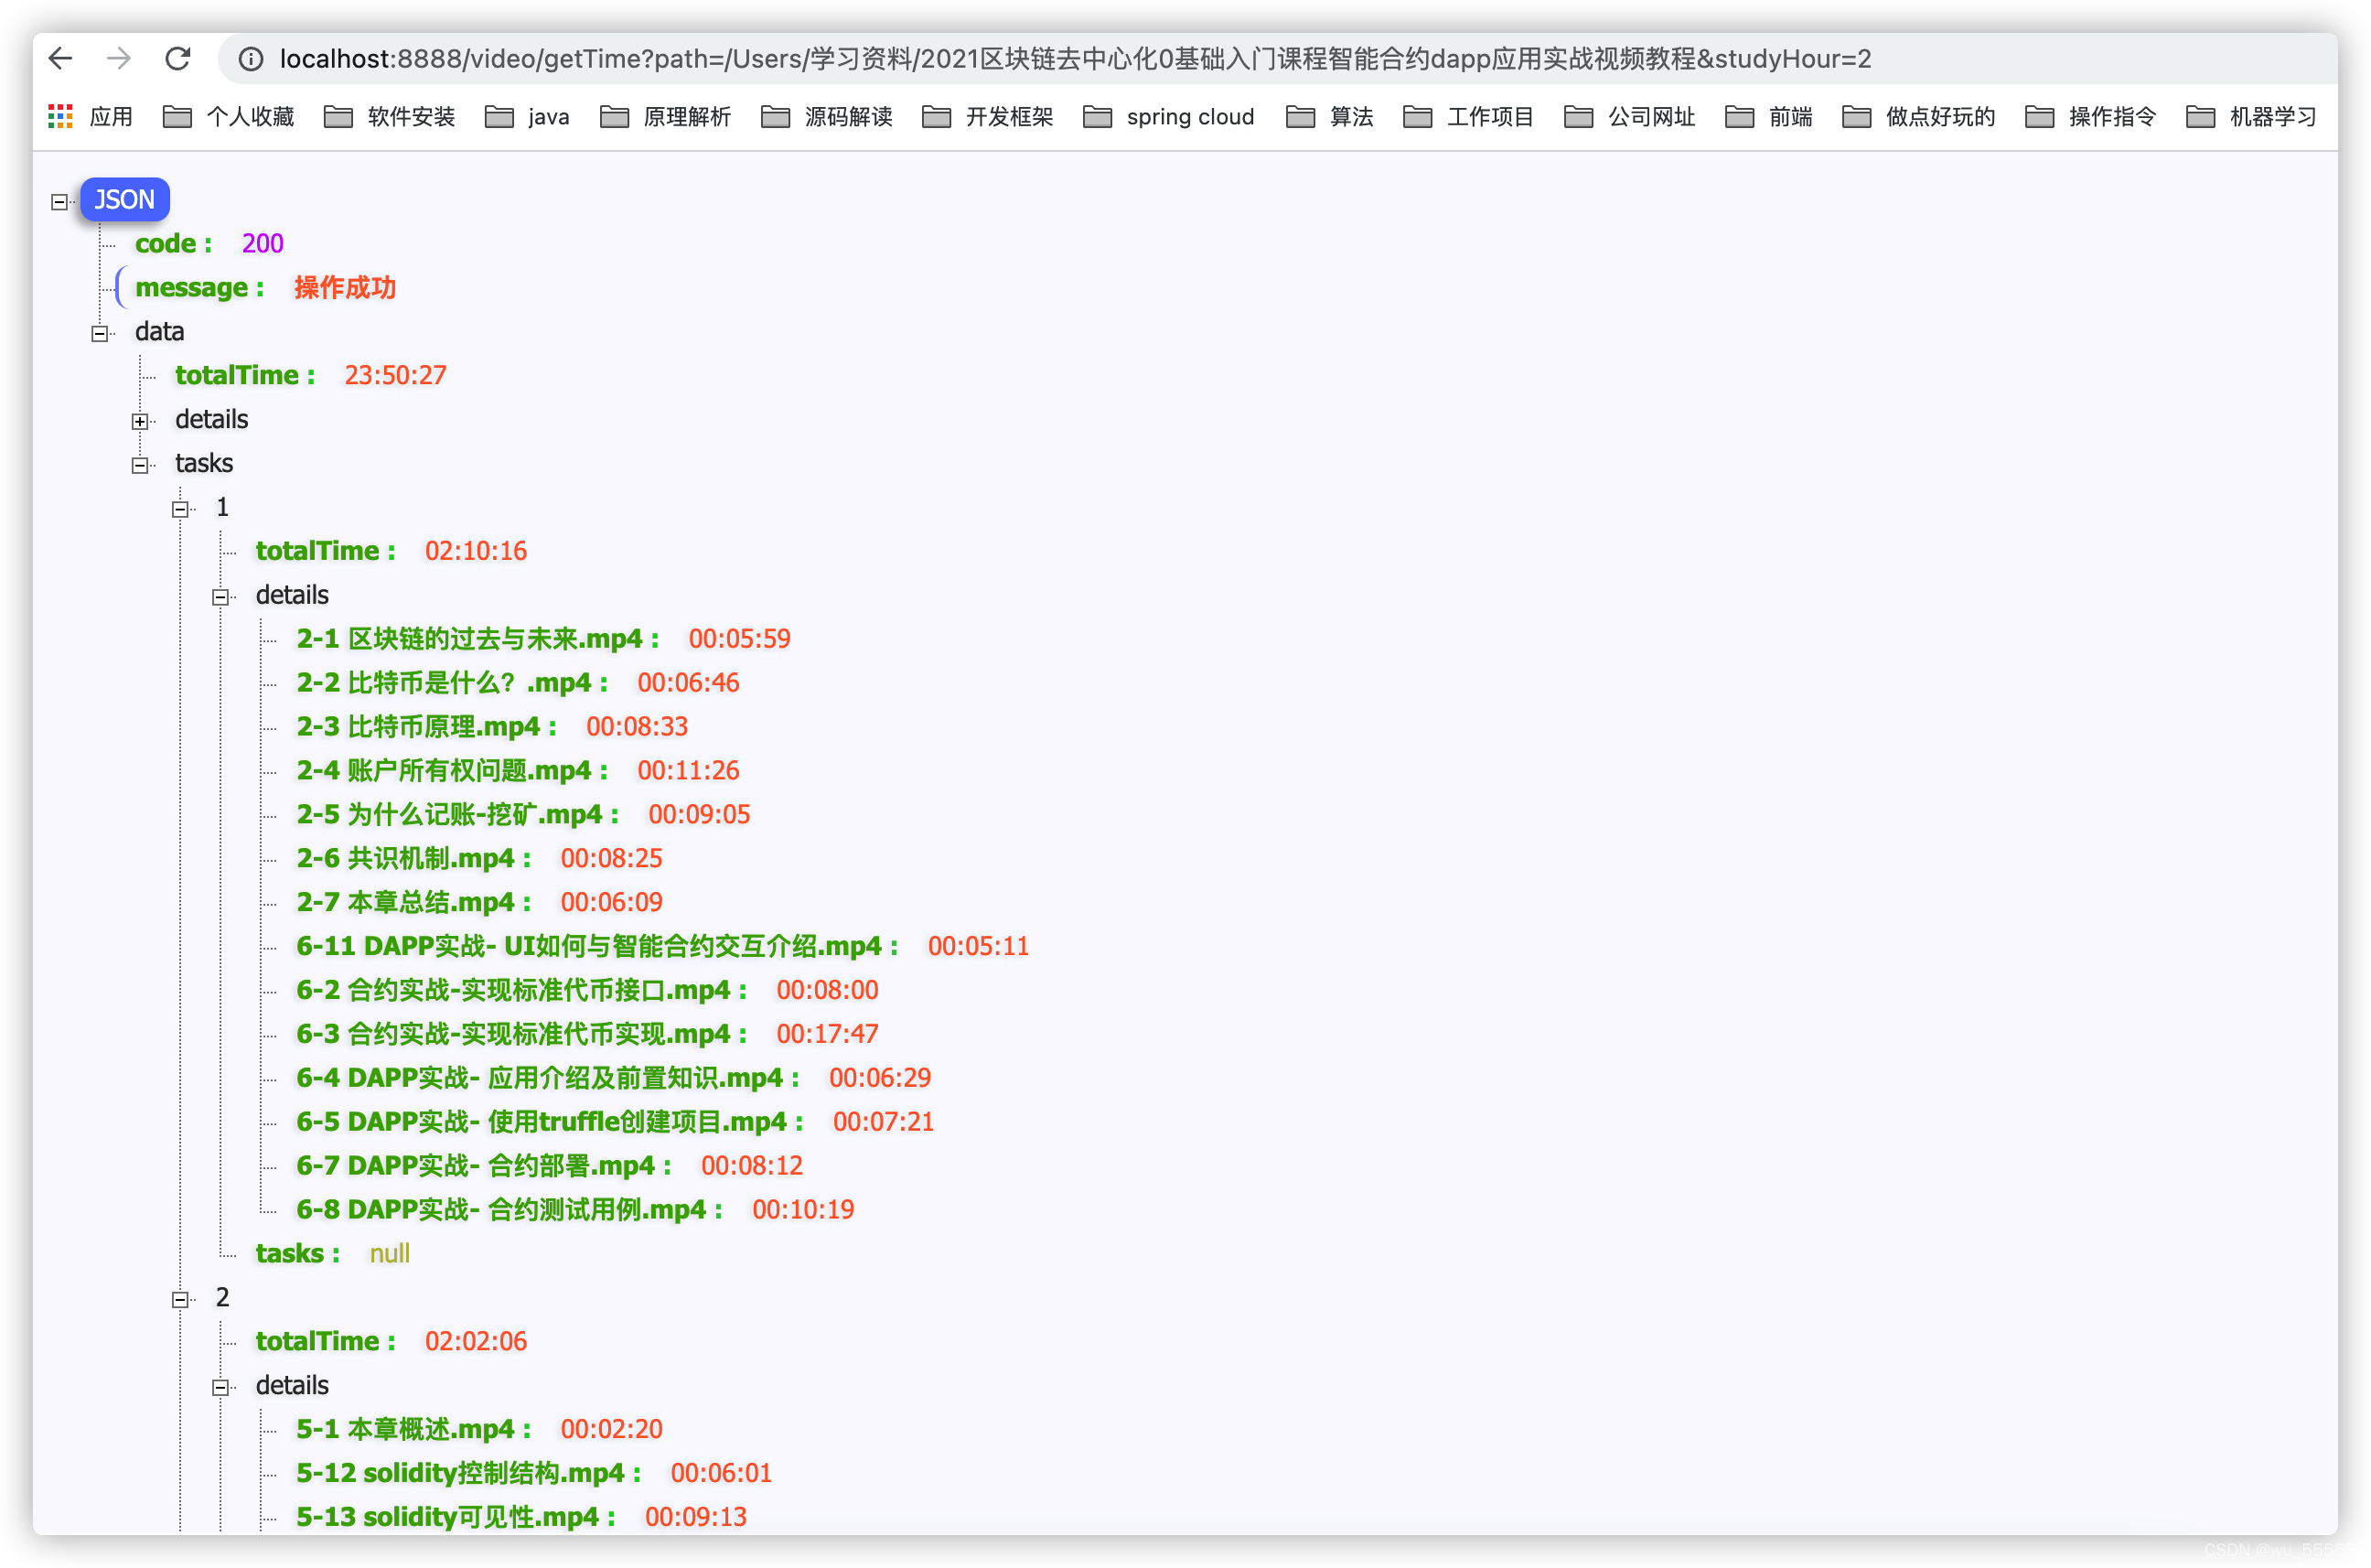Select task 2 totalTime value 02:02:06

476,1343
